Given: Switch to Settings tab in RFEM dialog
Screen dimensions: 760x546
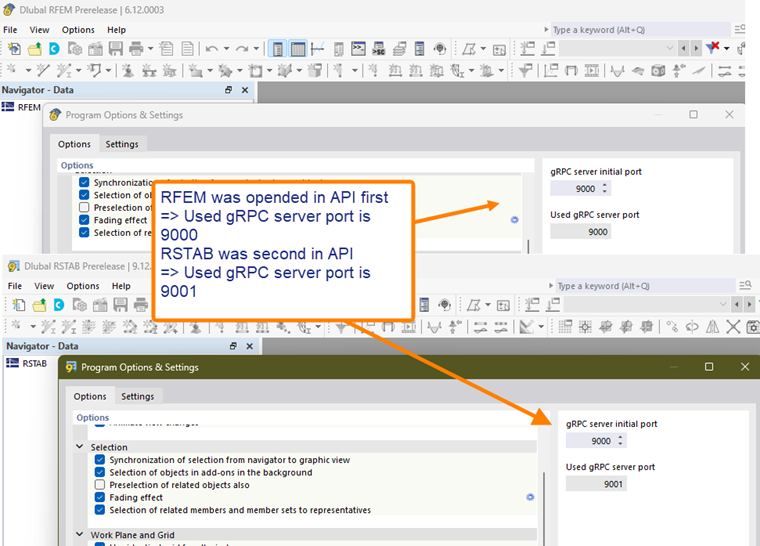Looking at the screenshot, I should tap(122, 144).
